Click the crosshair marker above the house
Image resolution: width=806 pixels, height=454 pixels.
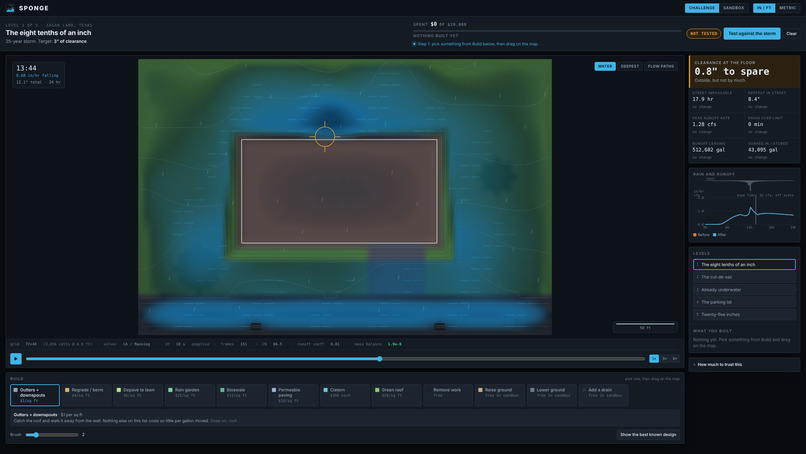(x=325, y=137)
